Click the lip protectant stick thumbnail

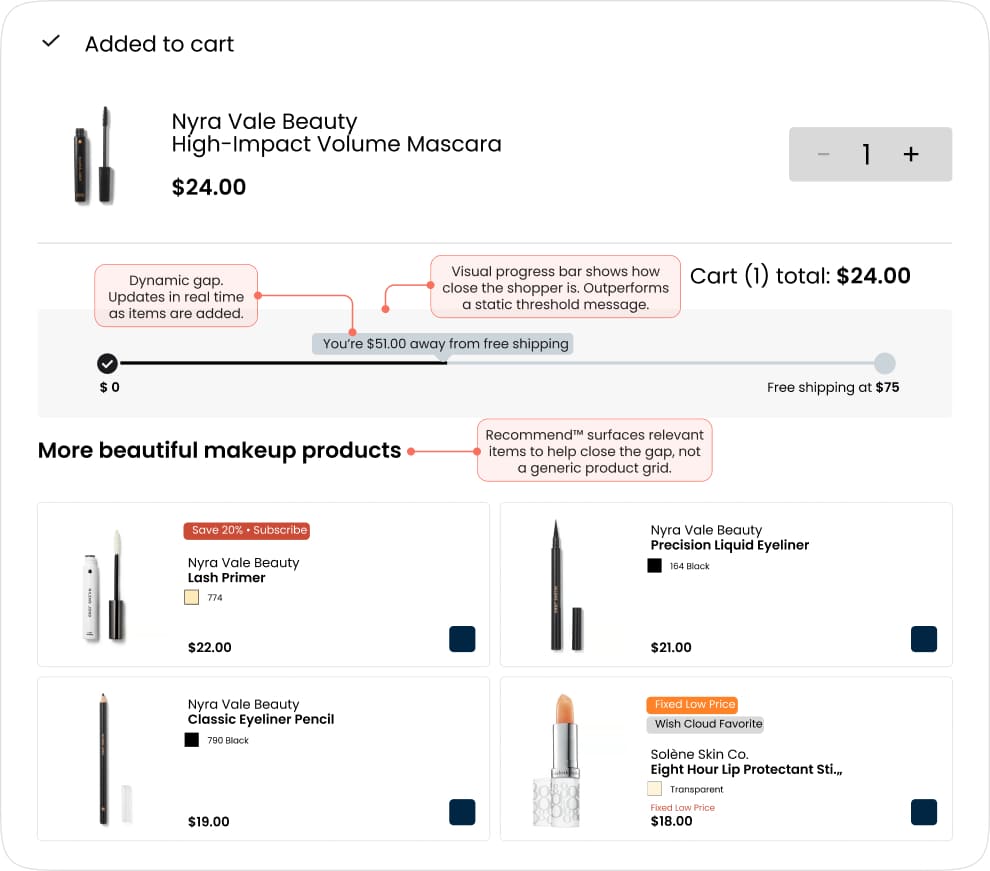tap(558, 760)
